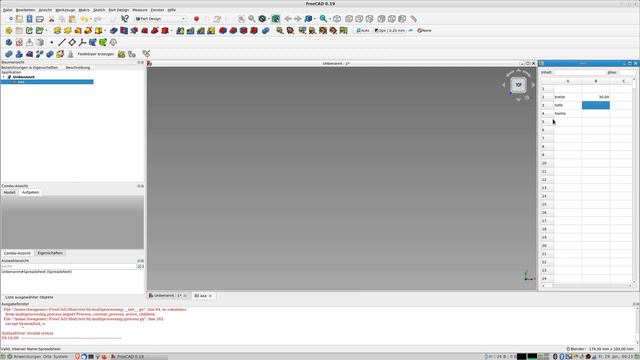Click the Alias field in spreadsheet

point(628,72)
